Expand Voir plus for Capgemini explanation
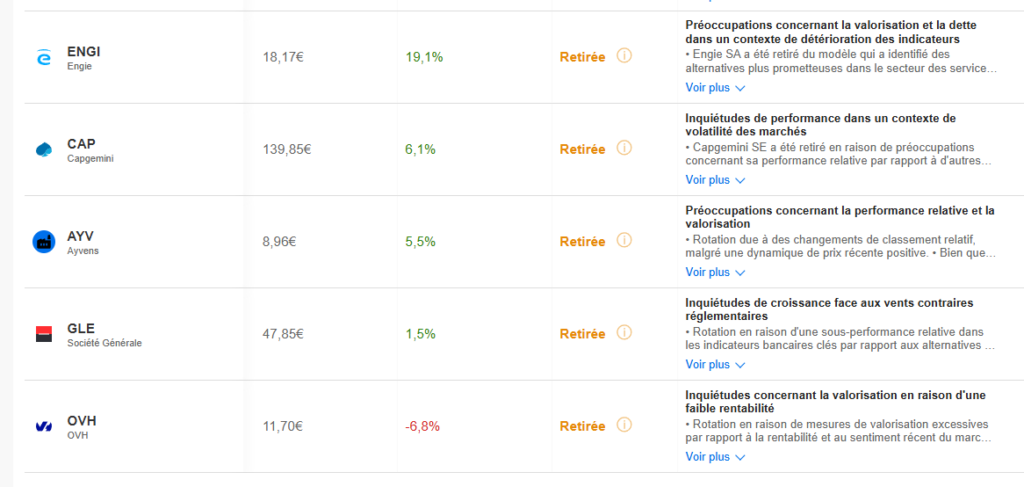1024x487 pixels. coord(715,180)
